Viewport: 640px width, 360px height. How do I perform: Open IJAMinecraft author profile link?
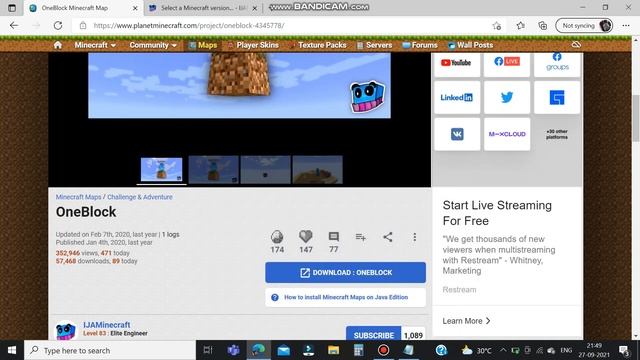pos(107,325)
